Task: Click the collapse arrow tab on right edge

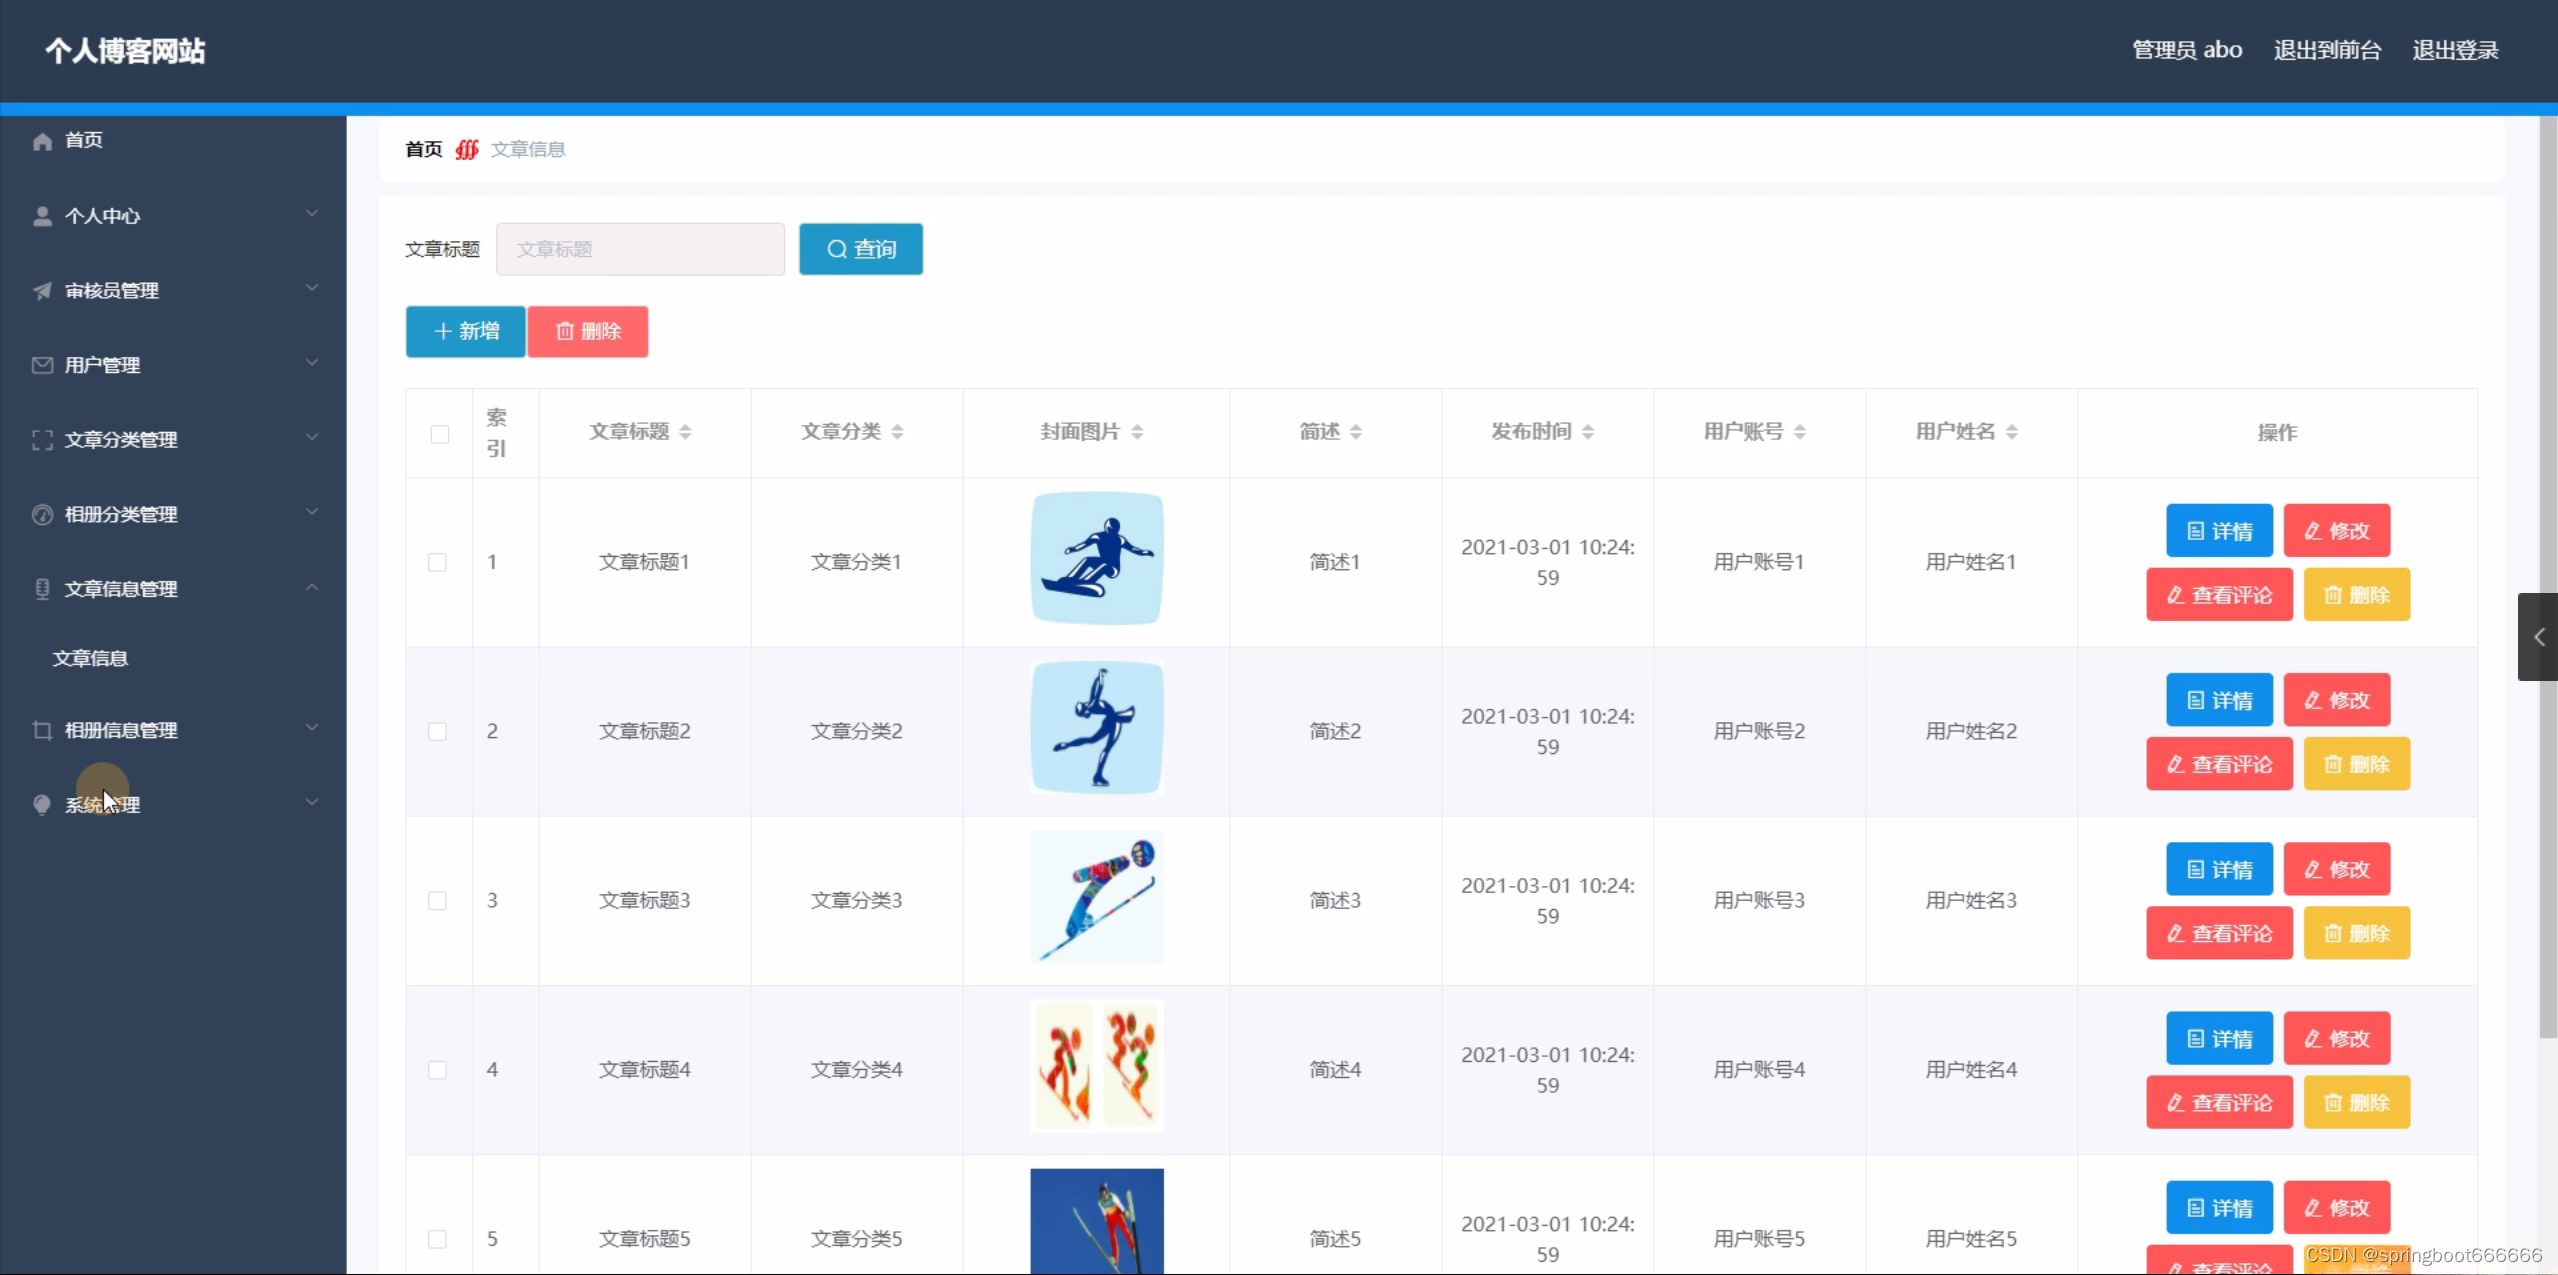Action: tap(2538, 637)
